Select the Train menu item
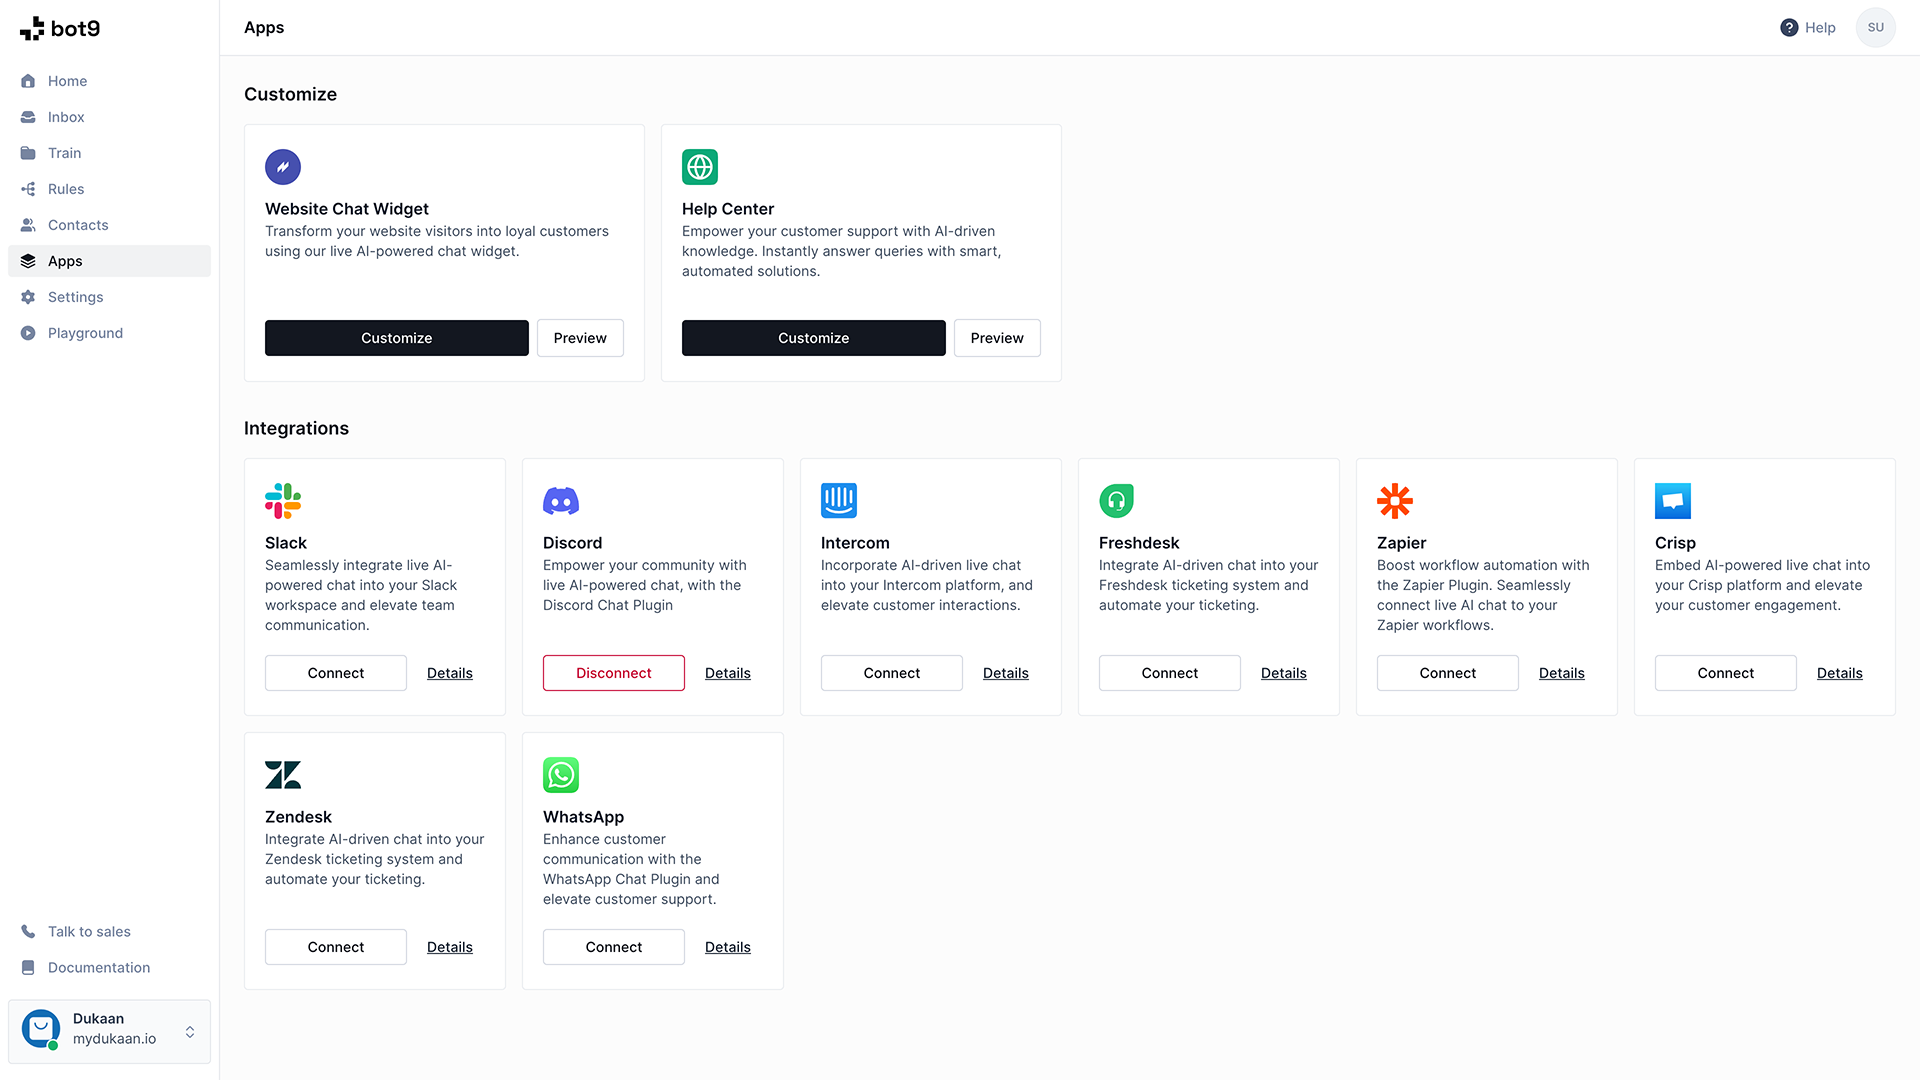Image resolution: width=1920 pixels, height=1080 pixels. [63, 152]
